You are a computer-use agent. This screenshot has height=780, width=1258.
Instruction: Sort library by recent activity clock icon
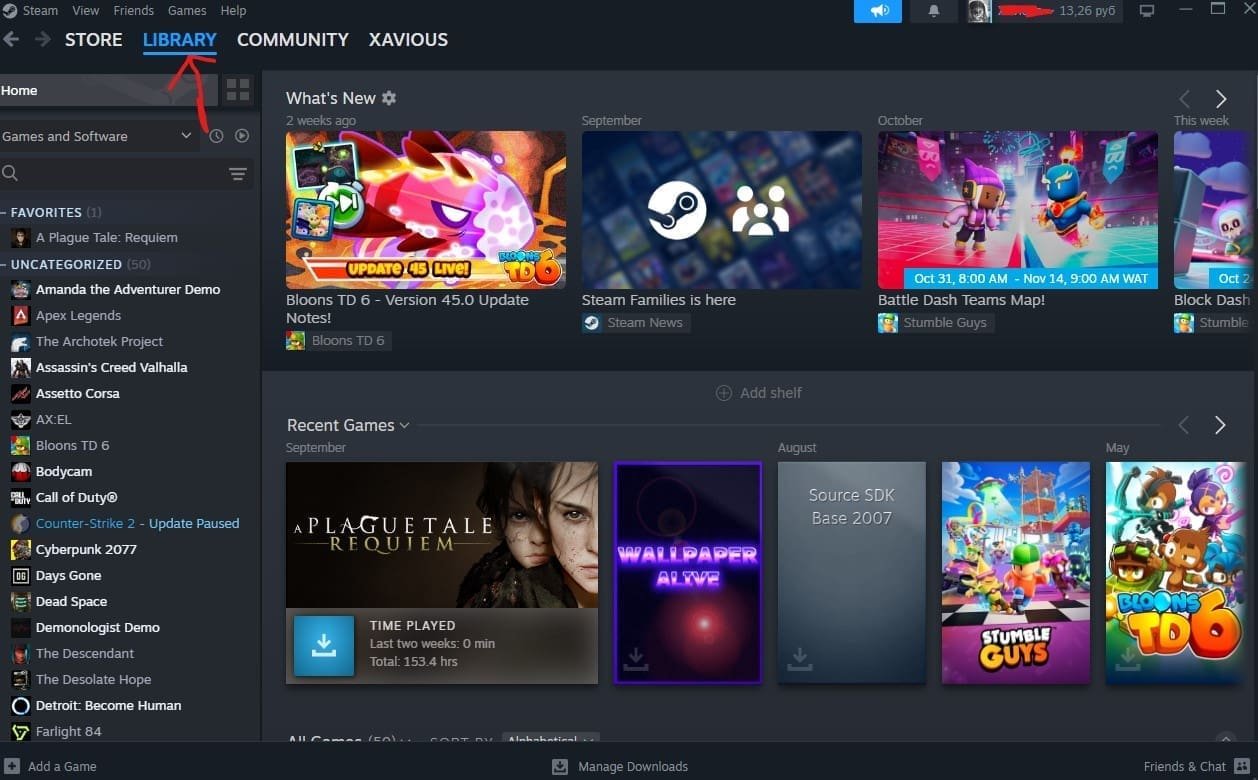coord(216,136)
